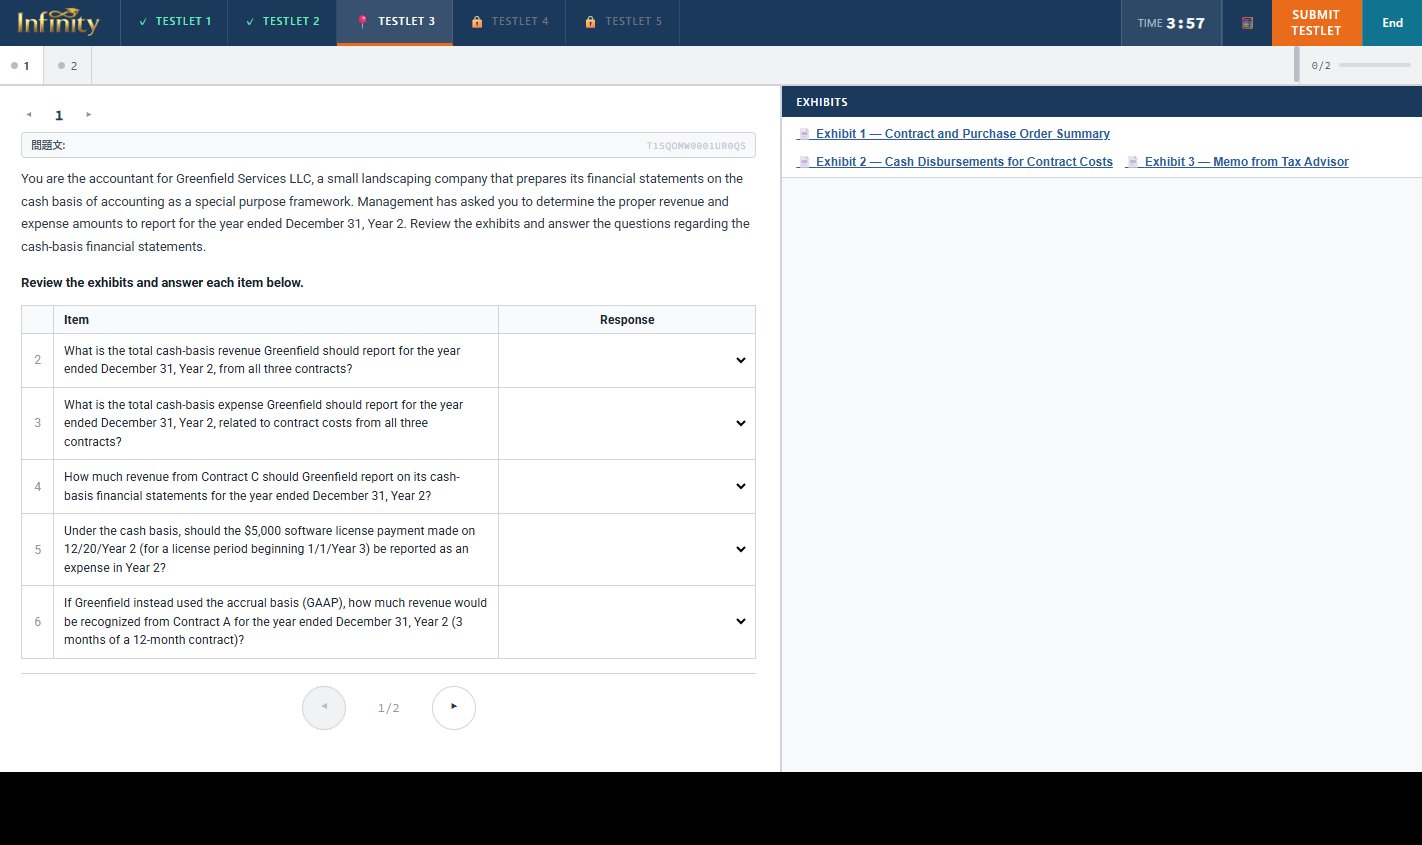Click the Infinity logo
This screenshot has width=1422, height=845.
[58, 22]
